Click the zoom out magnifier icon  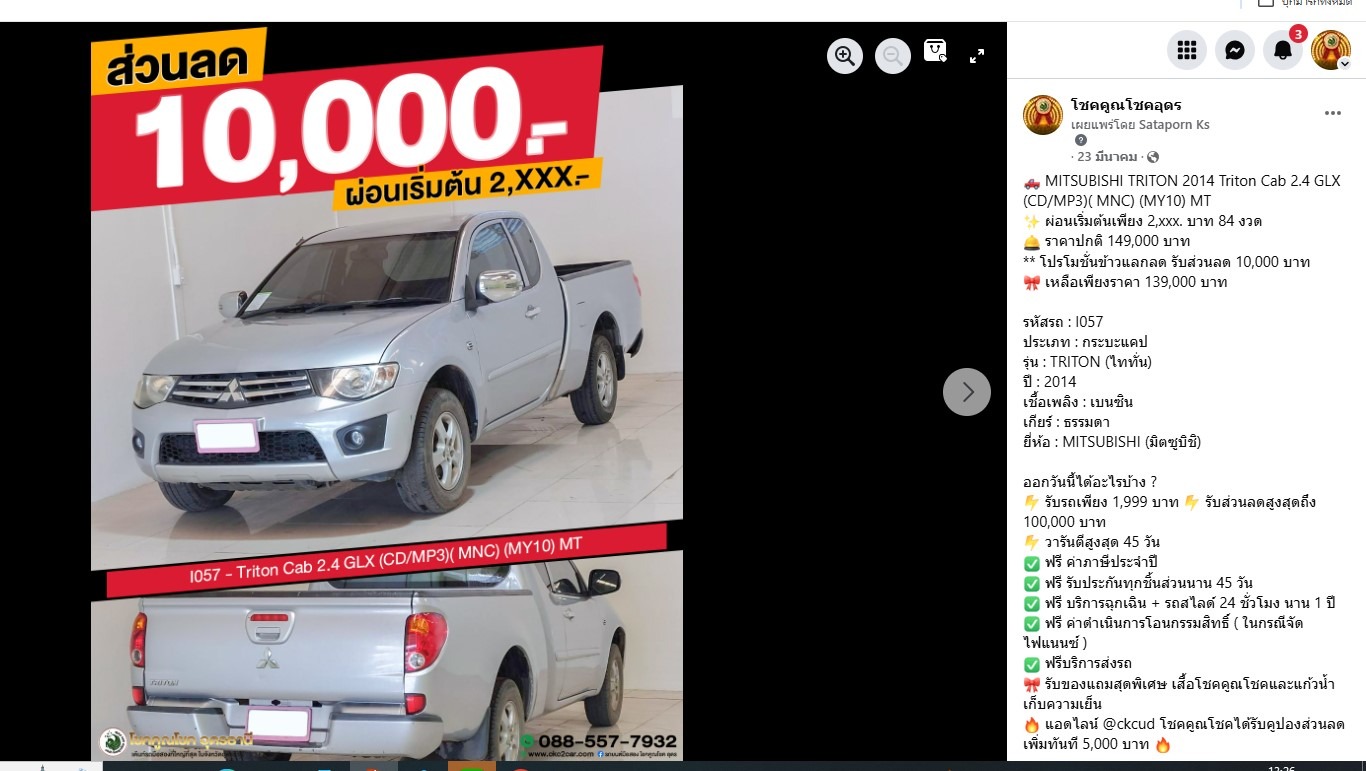[893, 56]
